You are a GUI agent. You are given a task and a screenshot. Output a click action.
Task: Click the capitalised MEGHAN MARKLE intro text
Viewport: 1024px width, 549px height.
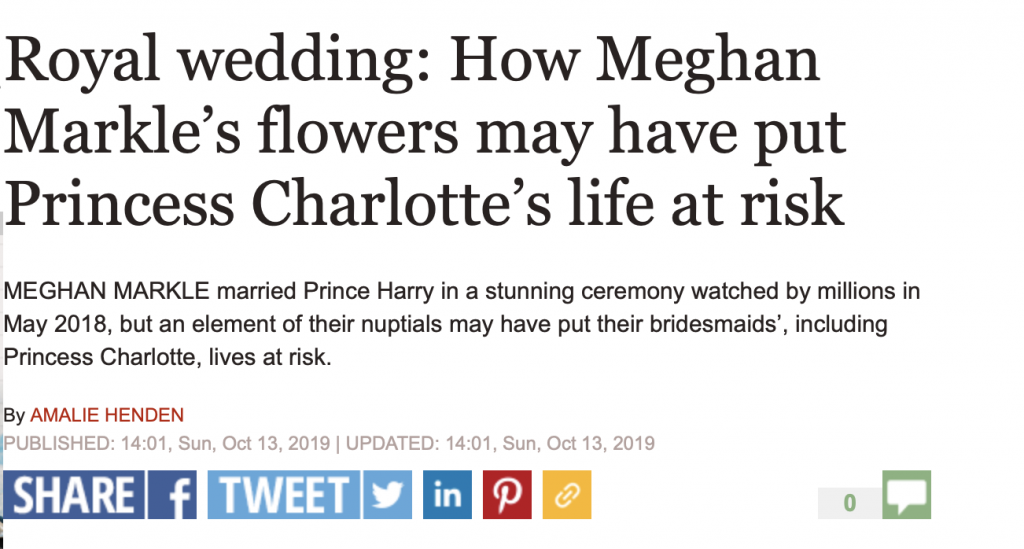click(106, 290)
